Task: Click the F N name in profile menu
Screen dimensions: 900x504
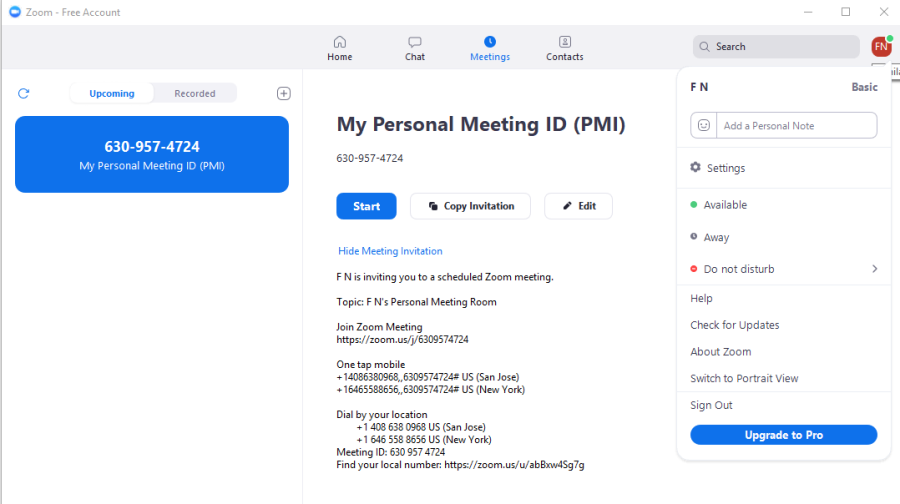Action: point(699,87)
